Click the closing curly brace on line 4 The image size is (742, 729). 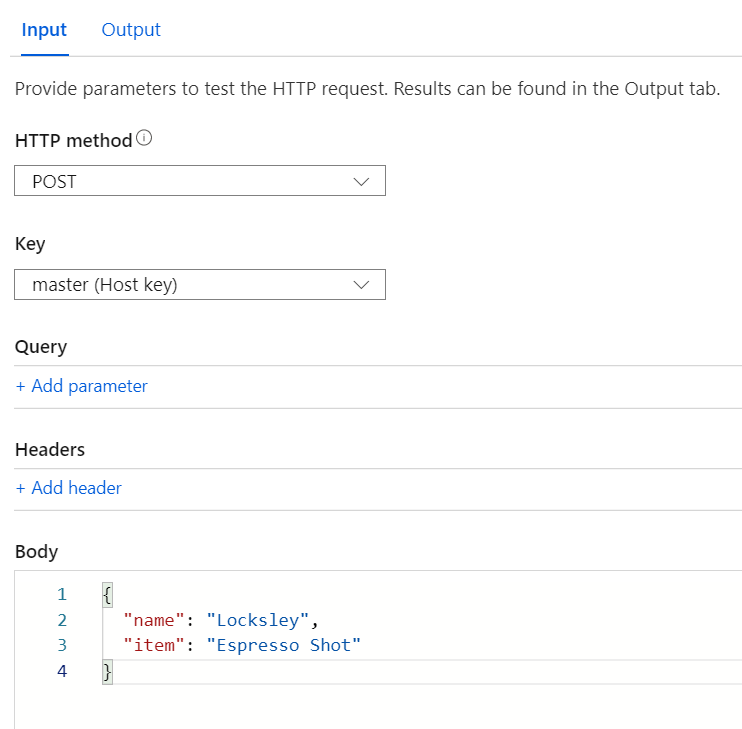click(x=107, y=671)
